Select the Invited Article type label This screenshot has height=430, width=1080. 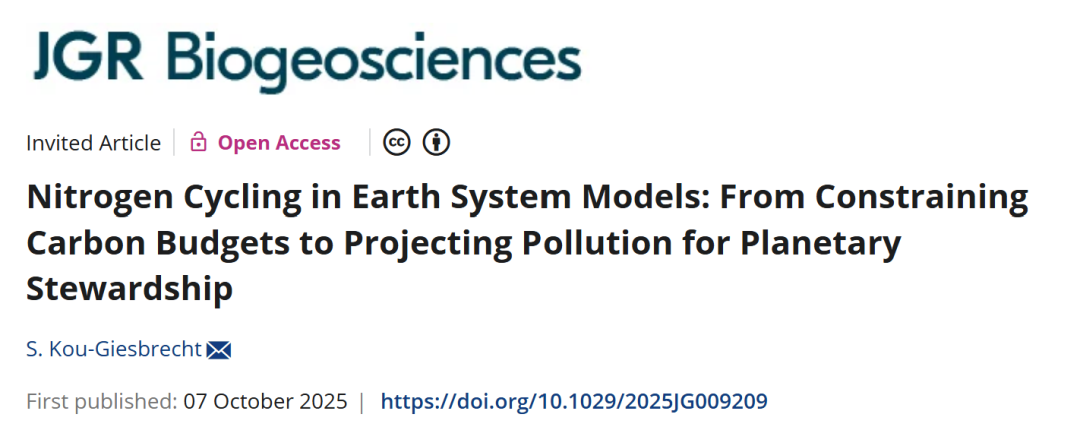[x=94, y=143]
